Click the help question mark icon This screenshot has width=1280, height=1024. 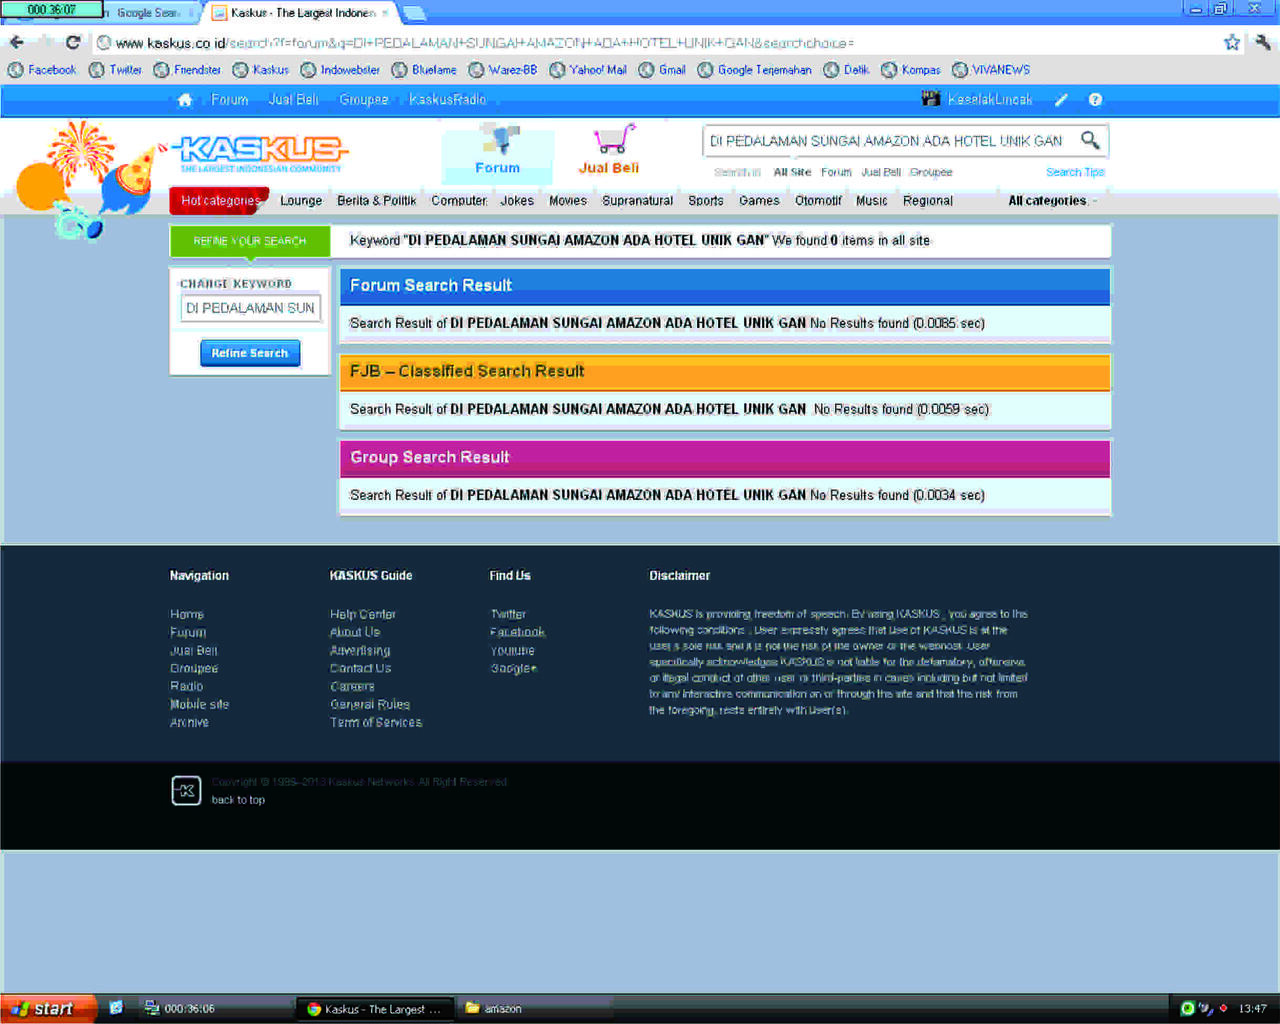pyautogui.click(x=1095, y=100)
